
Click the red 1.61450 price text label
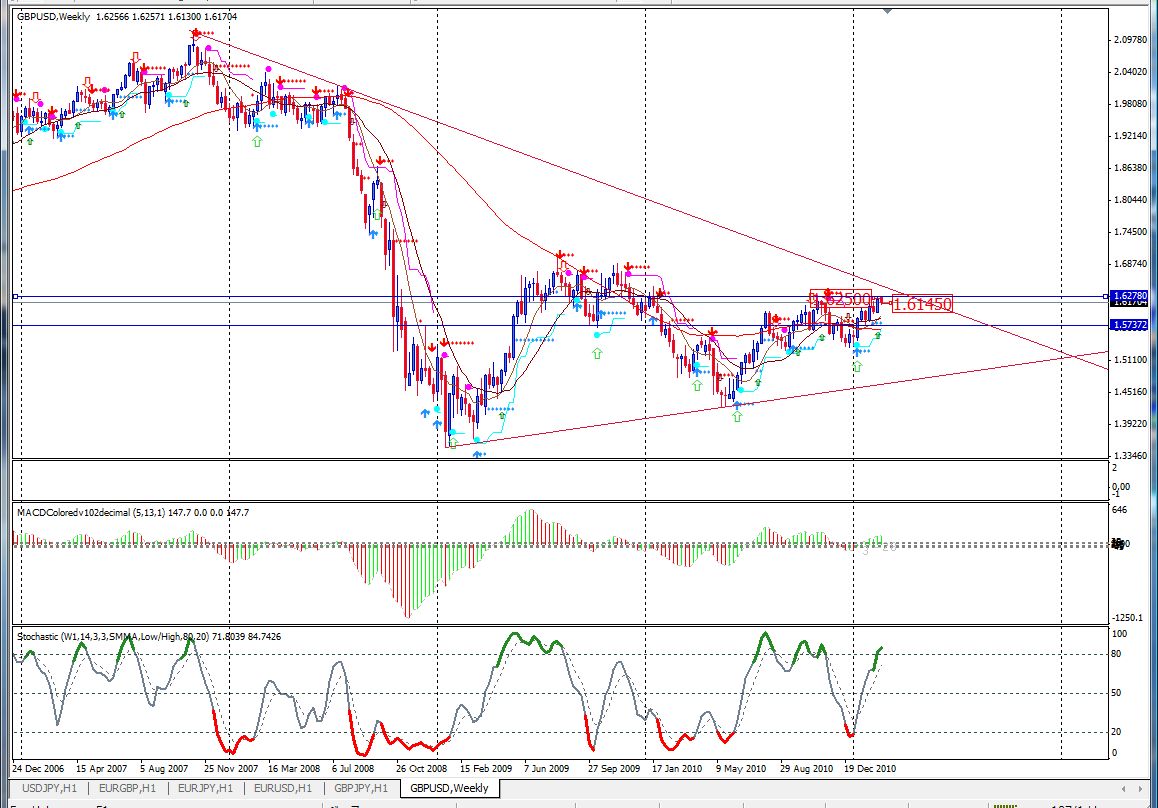922,304
